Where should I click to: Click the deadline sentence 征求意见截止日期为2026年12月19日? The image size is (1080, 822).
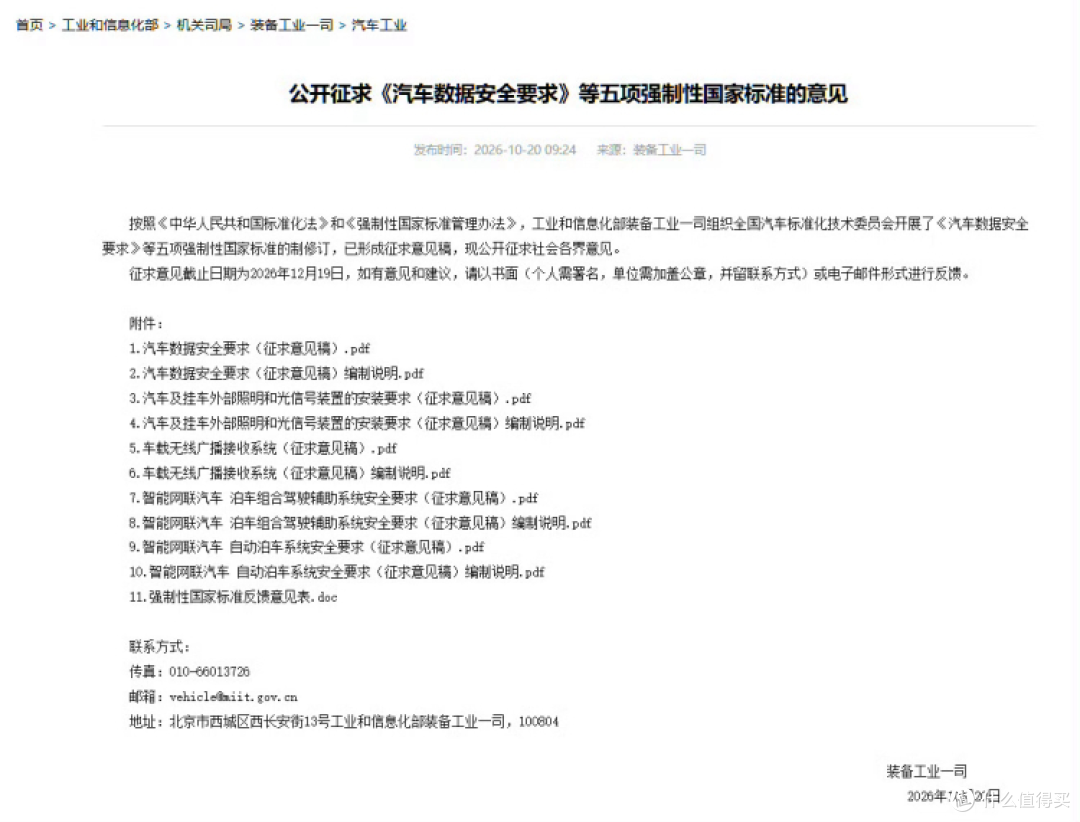(x=236, y=274)
